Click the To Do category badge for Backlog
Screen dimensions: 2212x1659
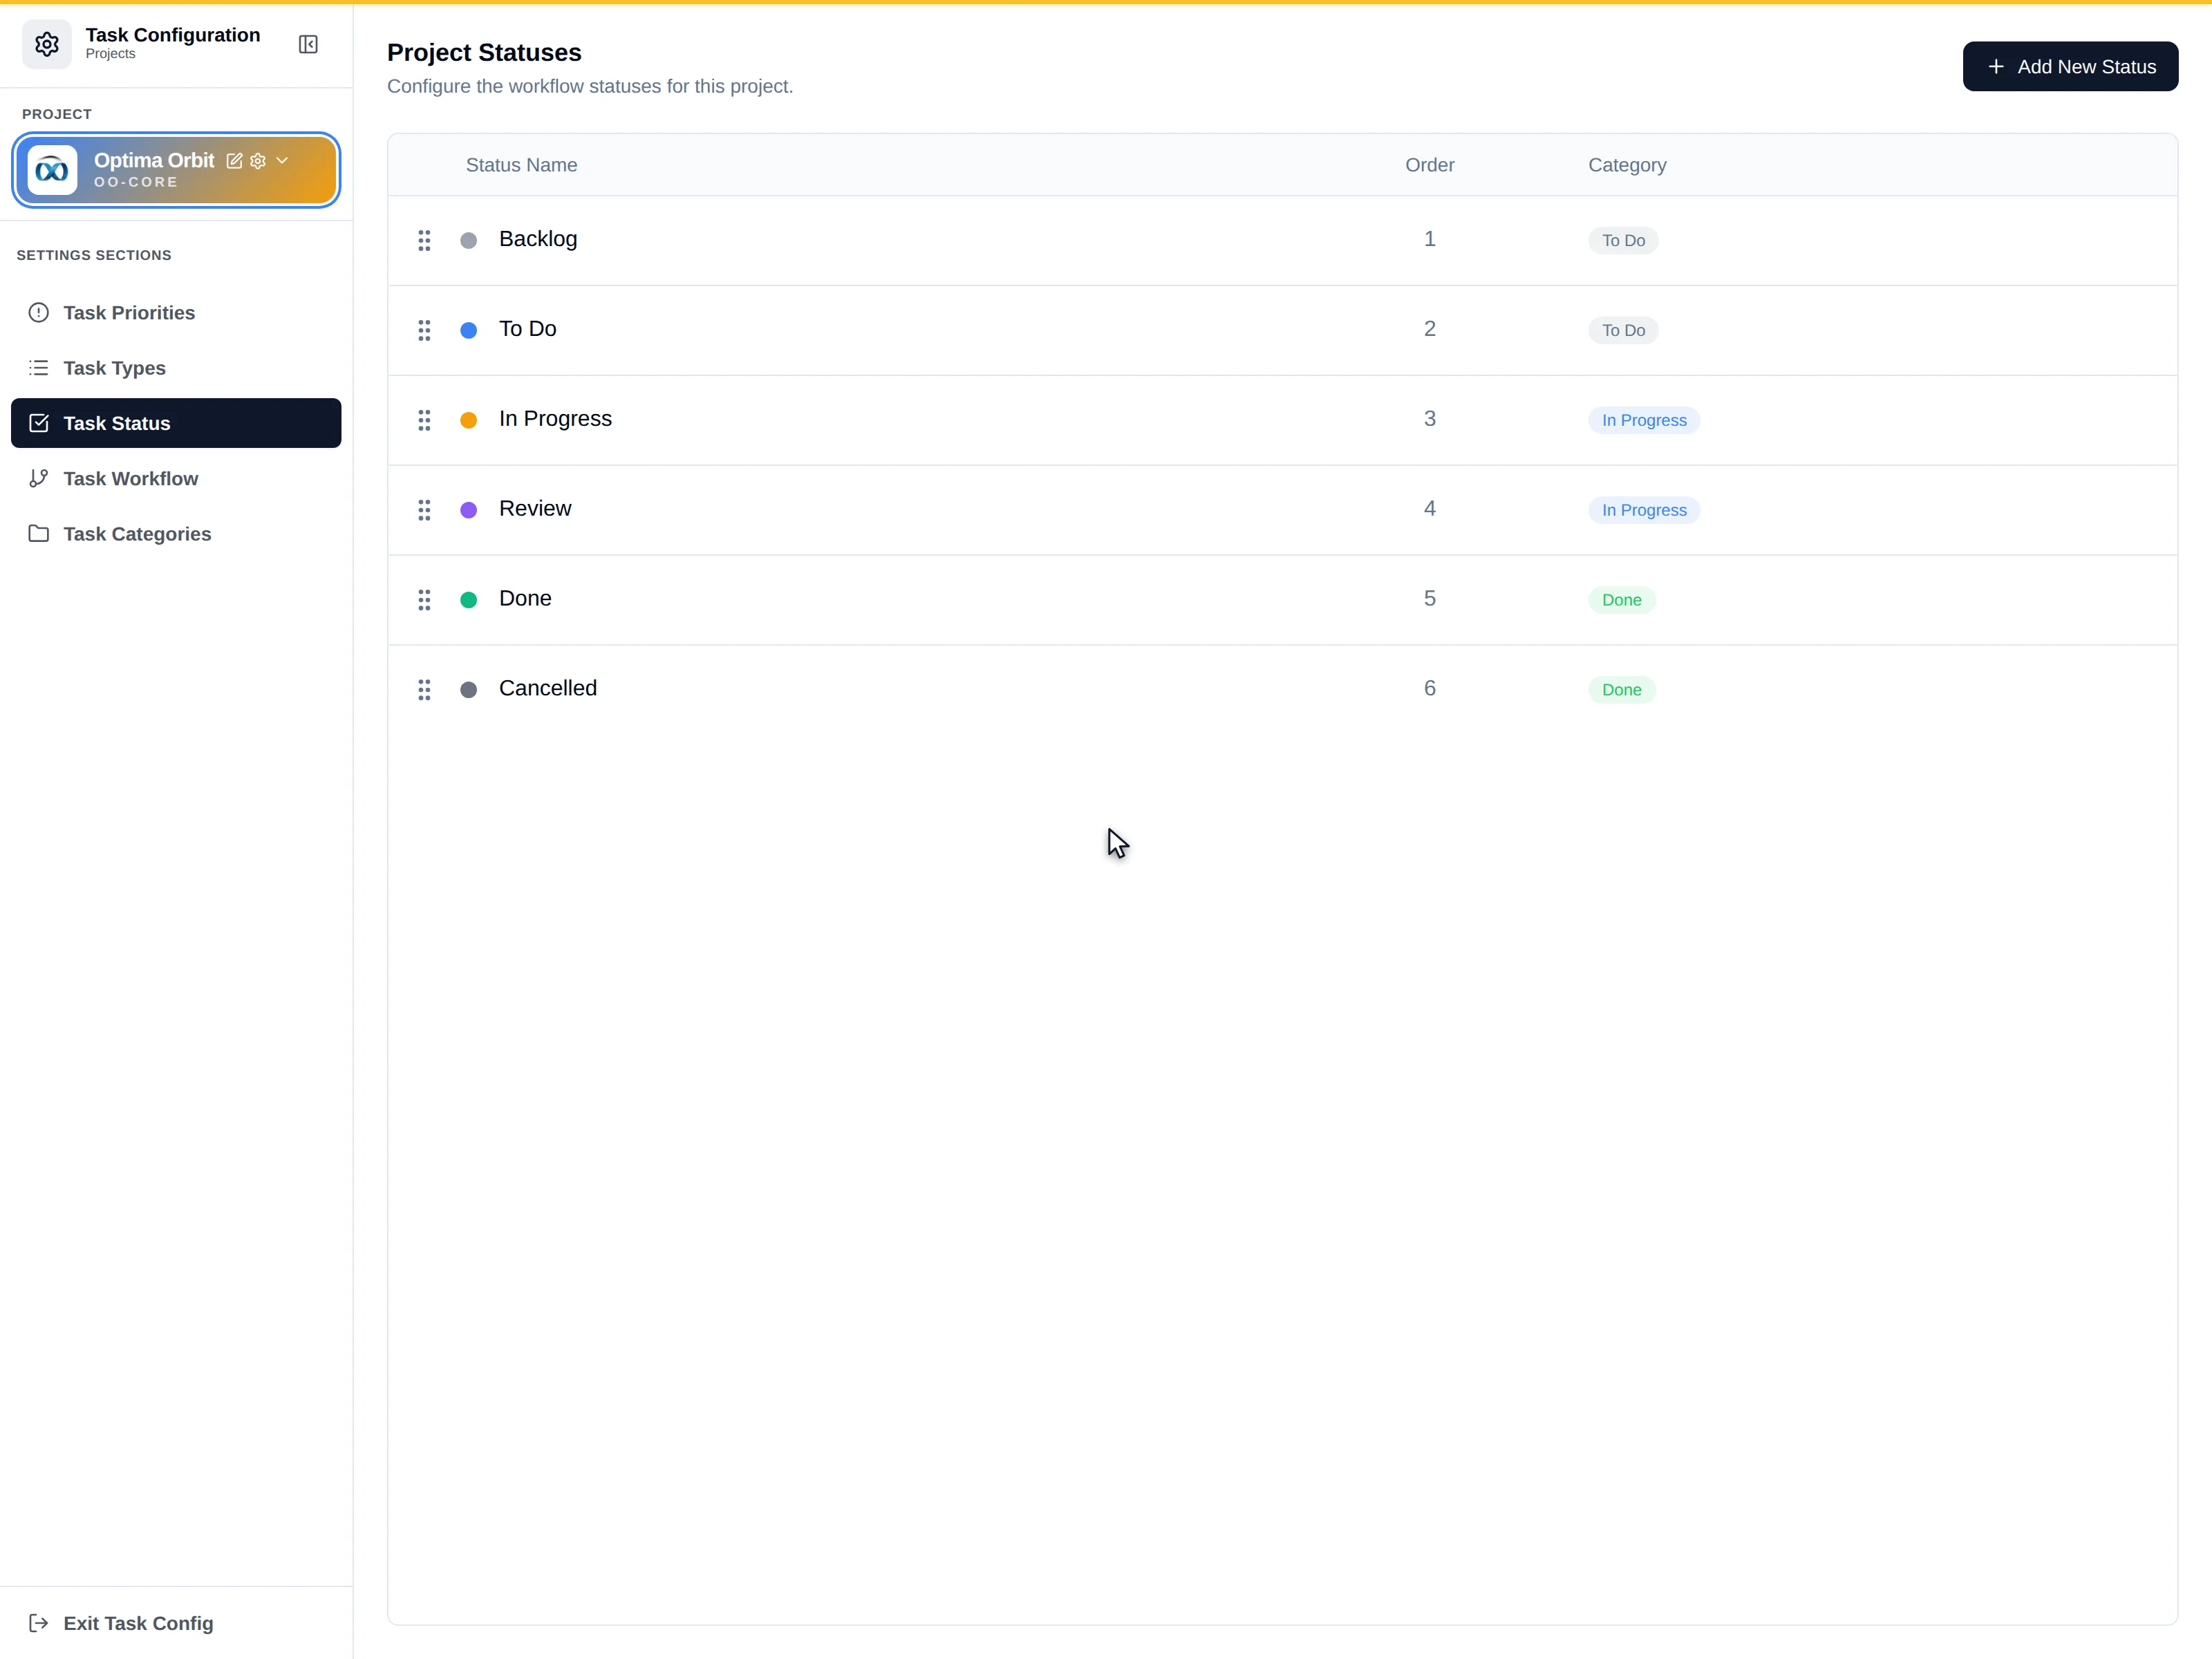[x=1623, y=241]
